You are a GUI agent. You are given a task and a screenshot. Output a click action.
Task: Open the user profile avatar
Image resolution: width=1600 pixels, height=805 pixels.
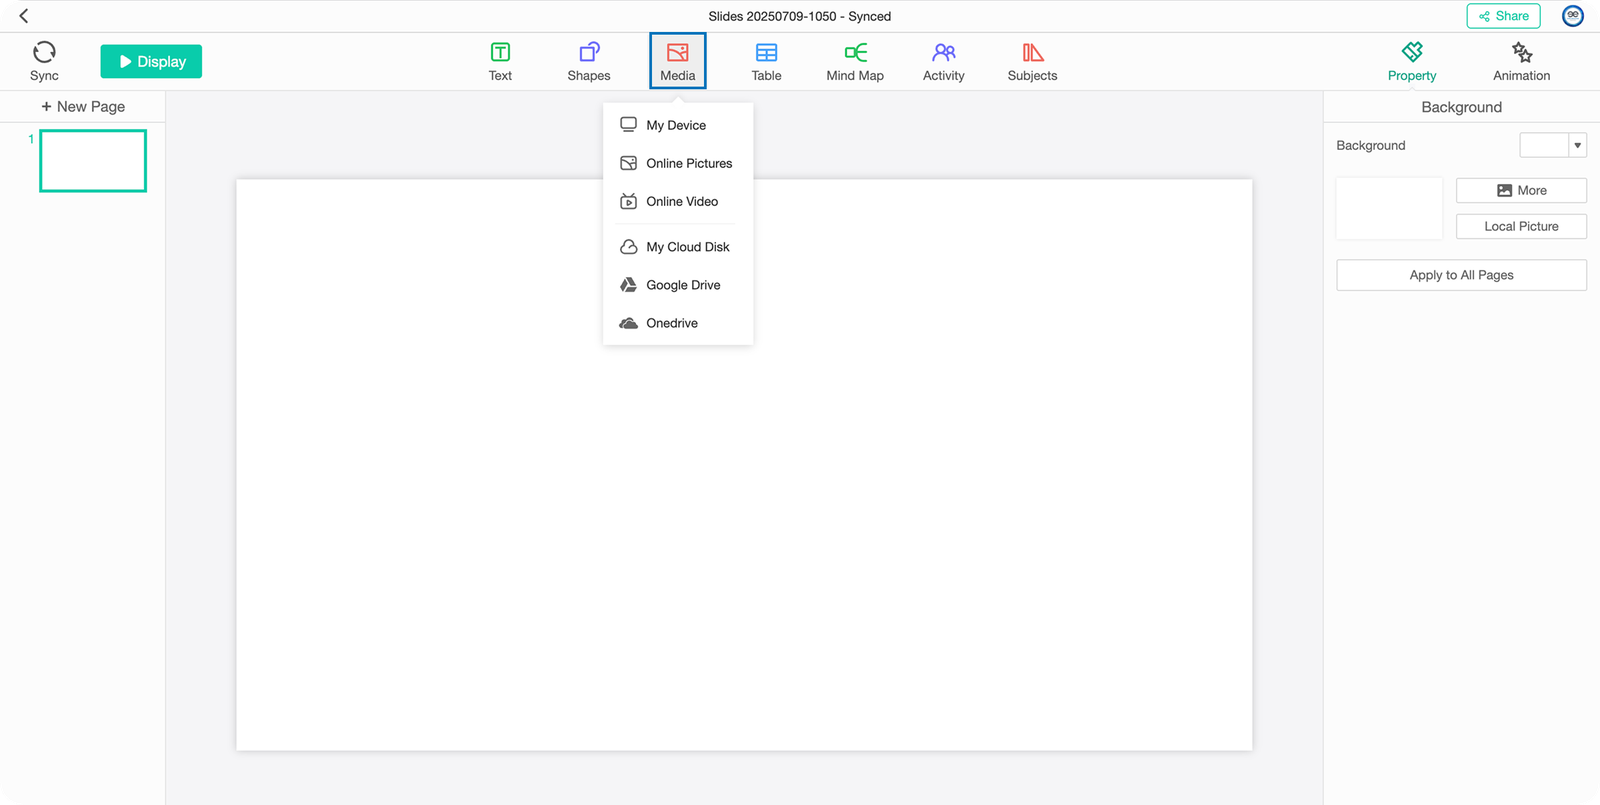(x=1573, y=16)
